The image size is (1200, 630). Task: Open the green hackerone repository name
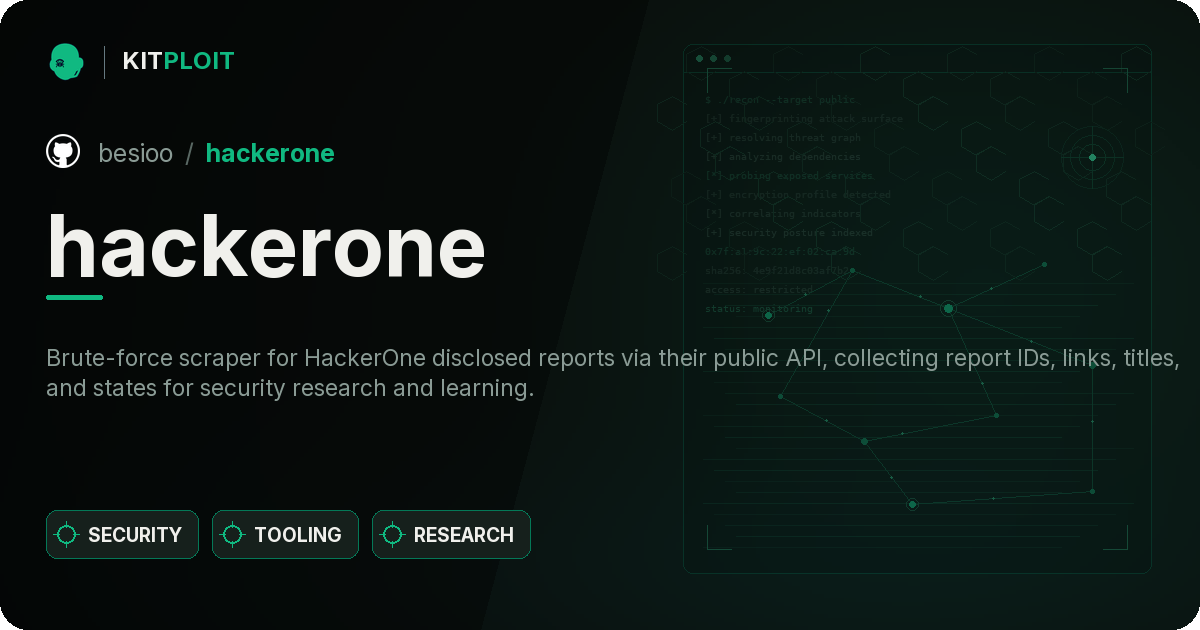(x=270, y=153)
